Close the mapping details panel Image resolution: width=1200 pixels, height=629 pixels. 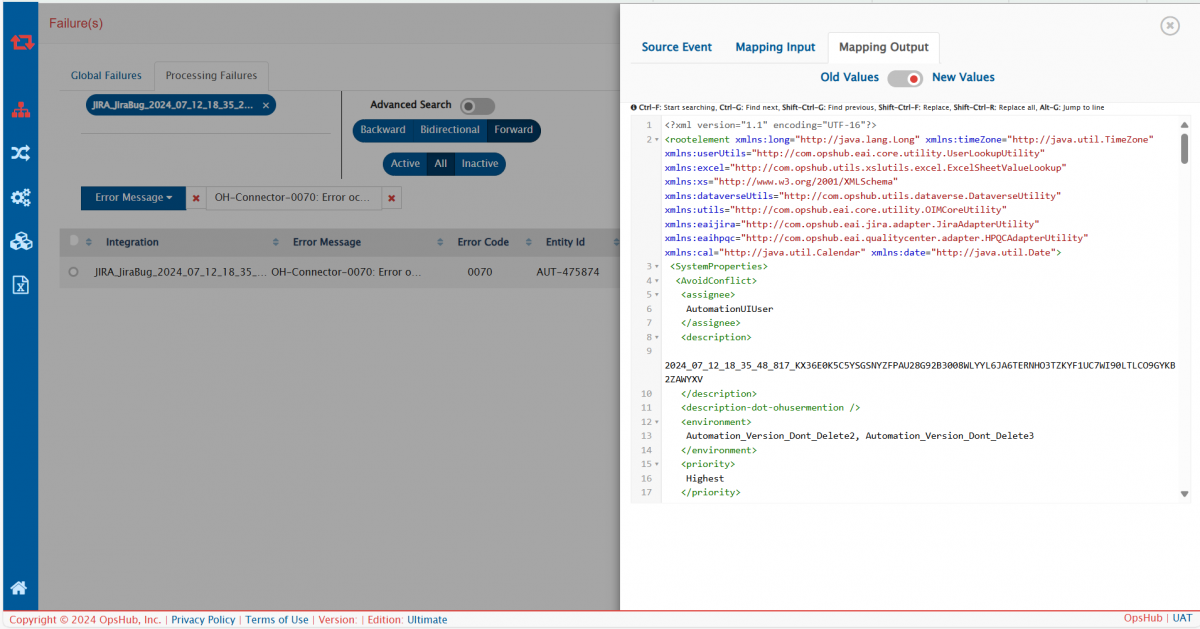tap(1169, 26)
